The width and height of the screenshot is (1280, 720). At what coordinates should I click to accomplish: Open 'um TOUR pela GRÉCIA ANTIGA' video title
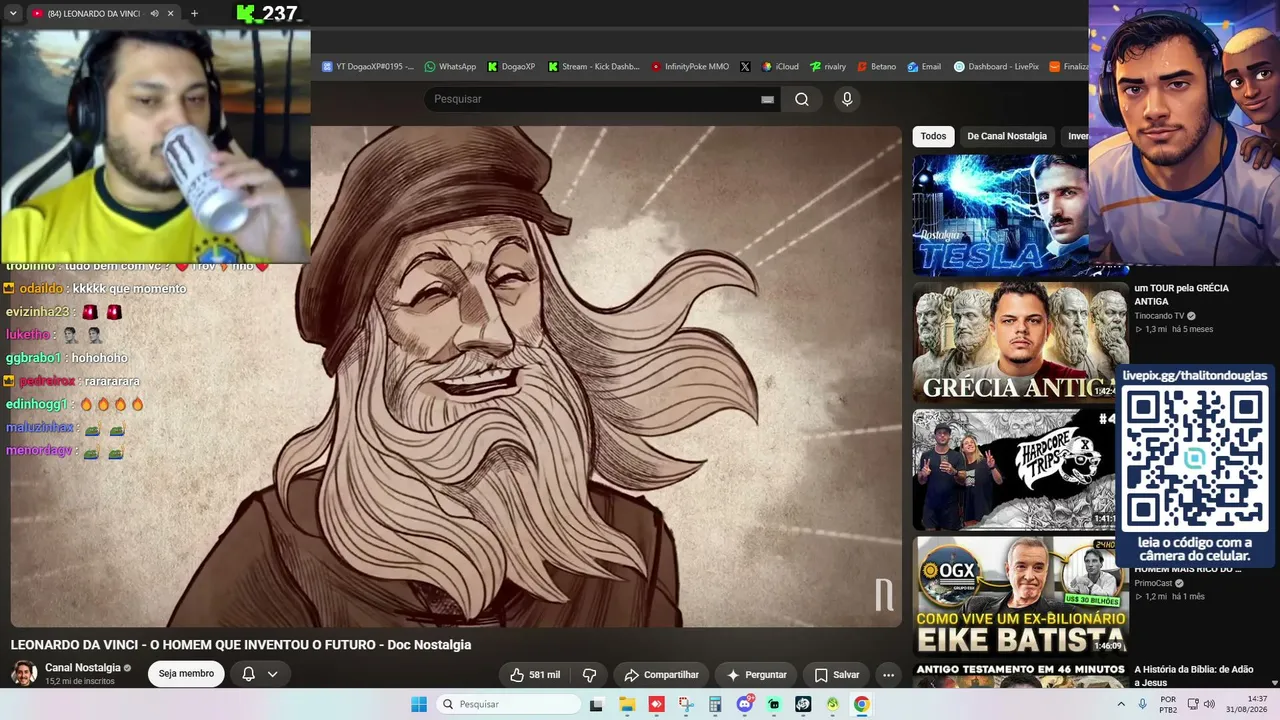click(1181, 294)
